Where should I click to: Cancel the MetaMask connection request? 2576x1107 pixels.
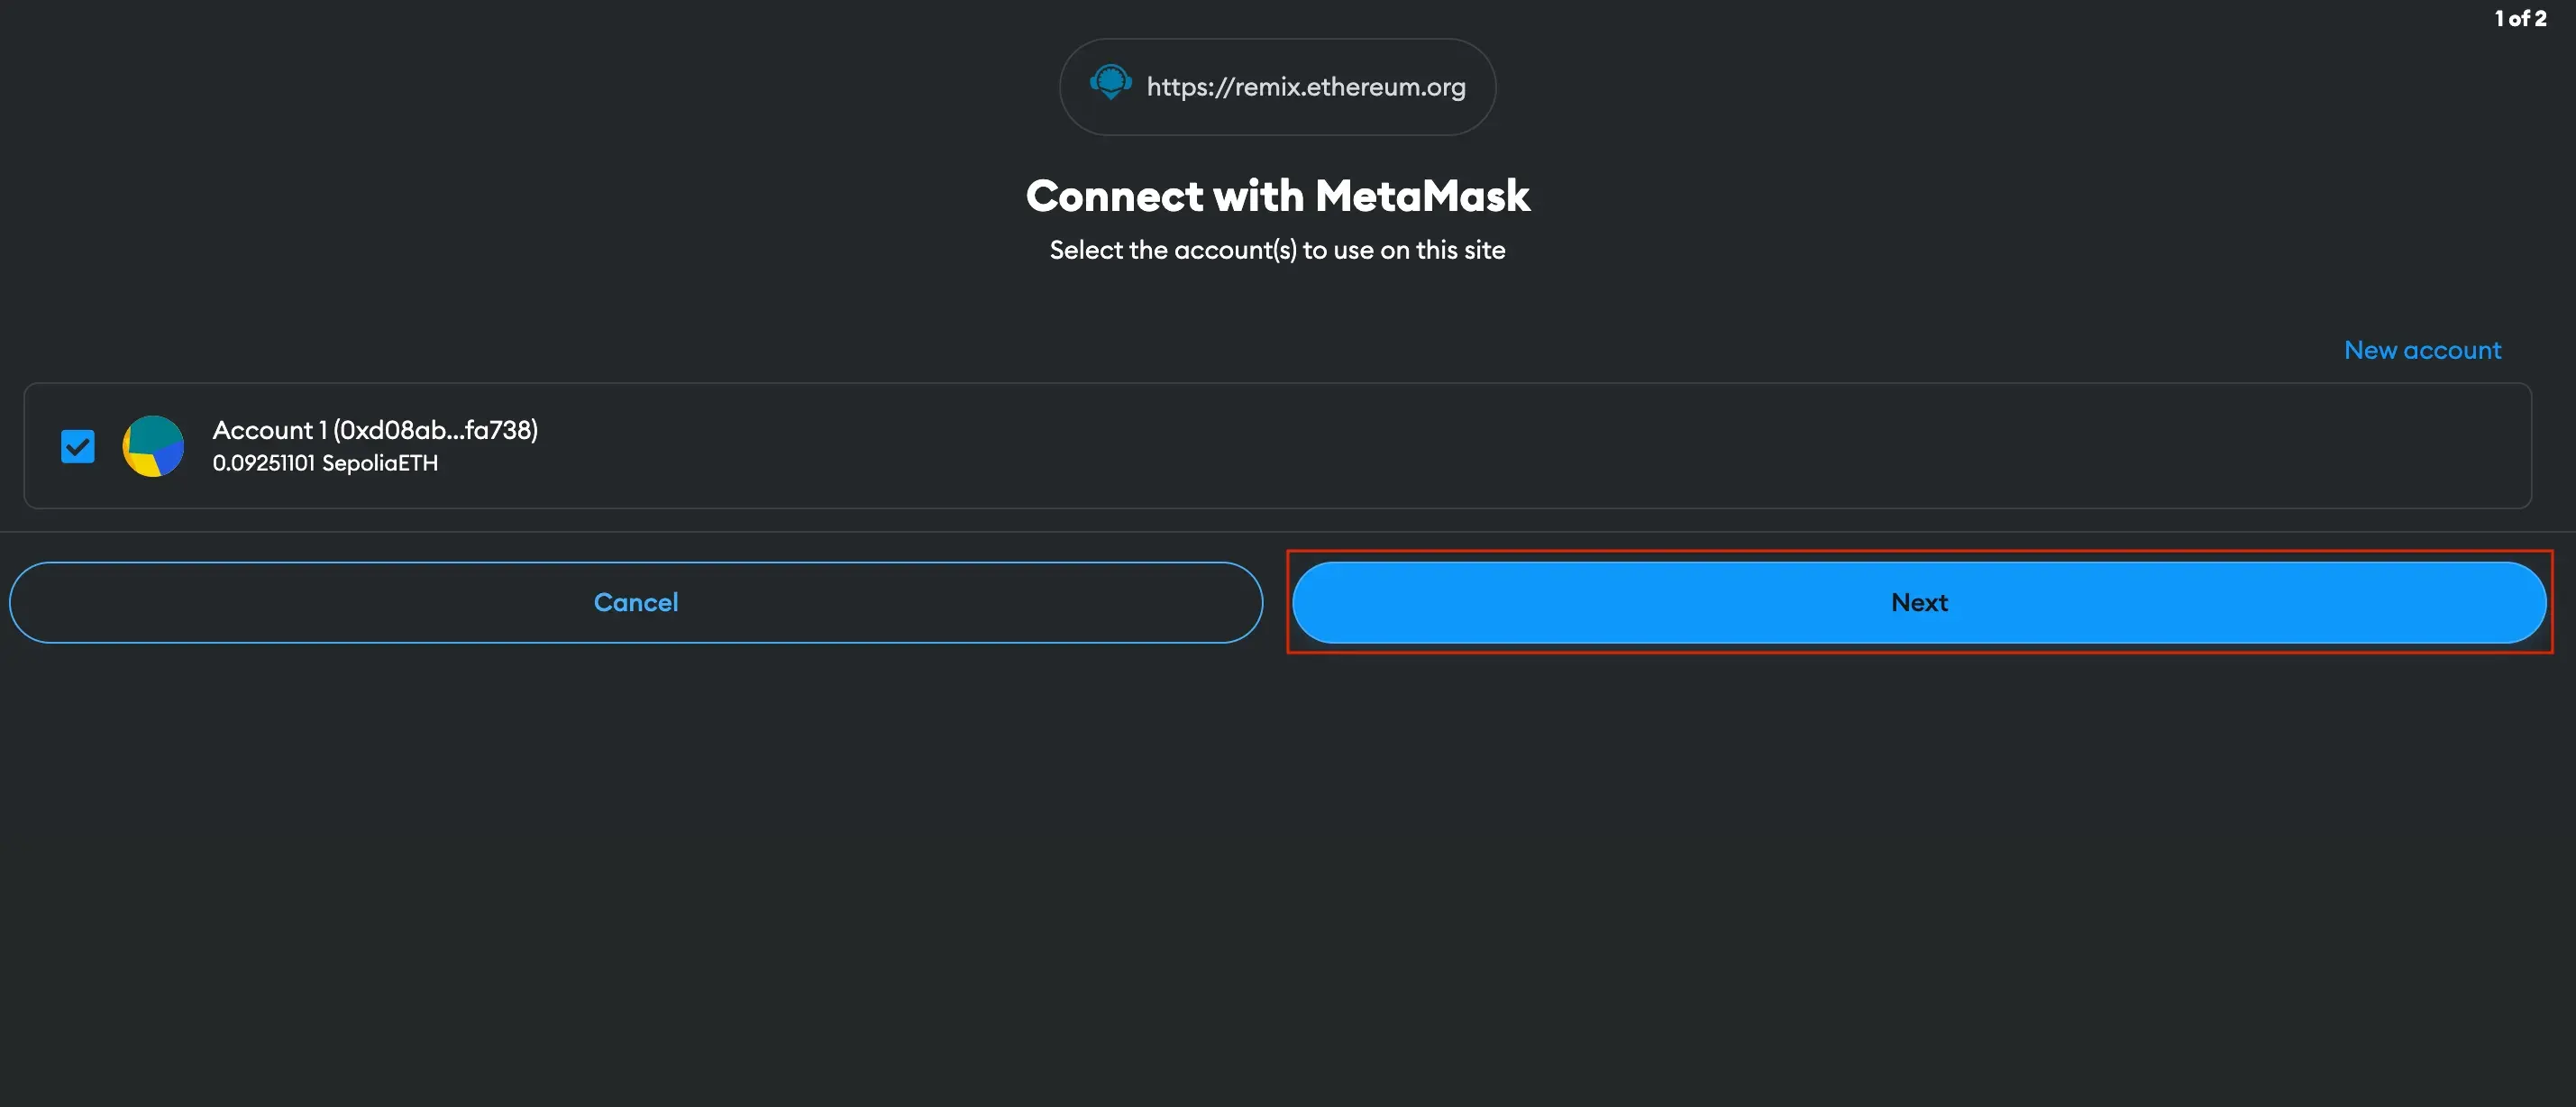tap(636, 602)
